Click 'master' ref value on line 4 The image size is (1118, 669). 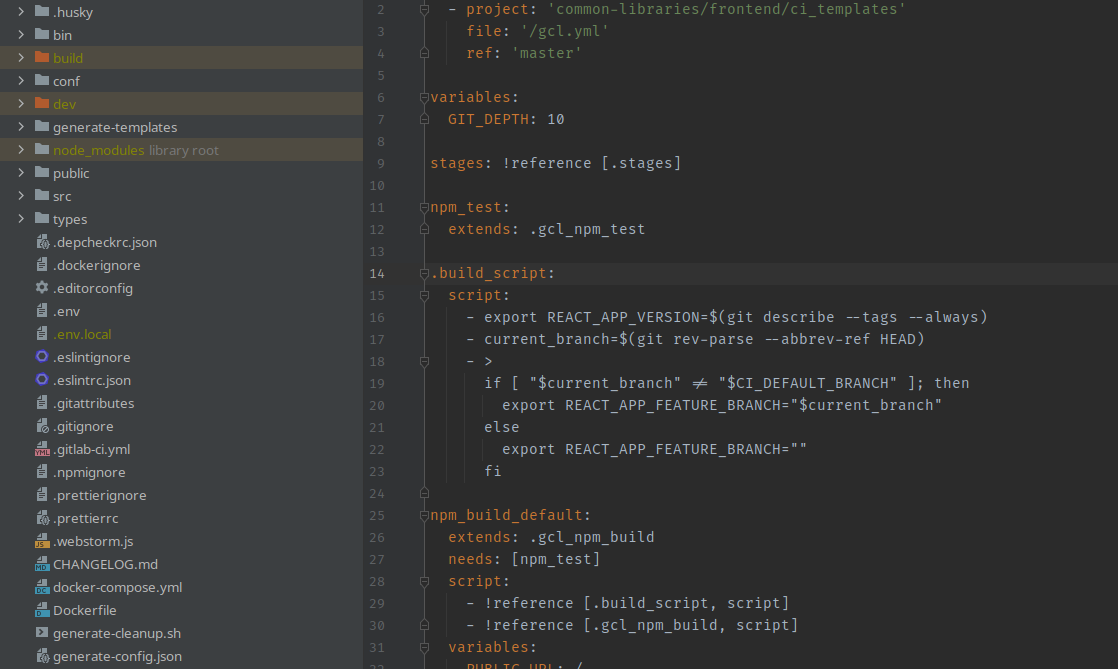point(547,53)
